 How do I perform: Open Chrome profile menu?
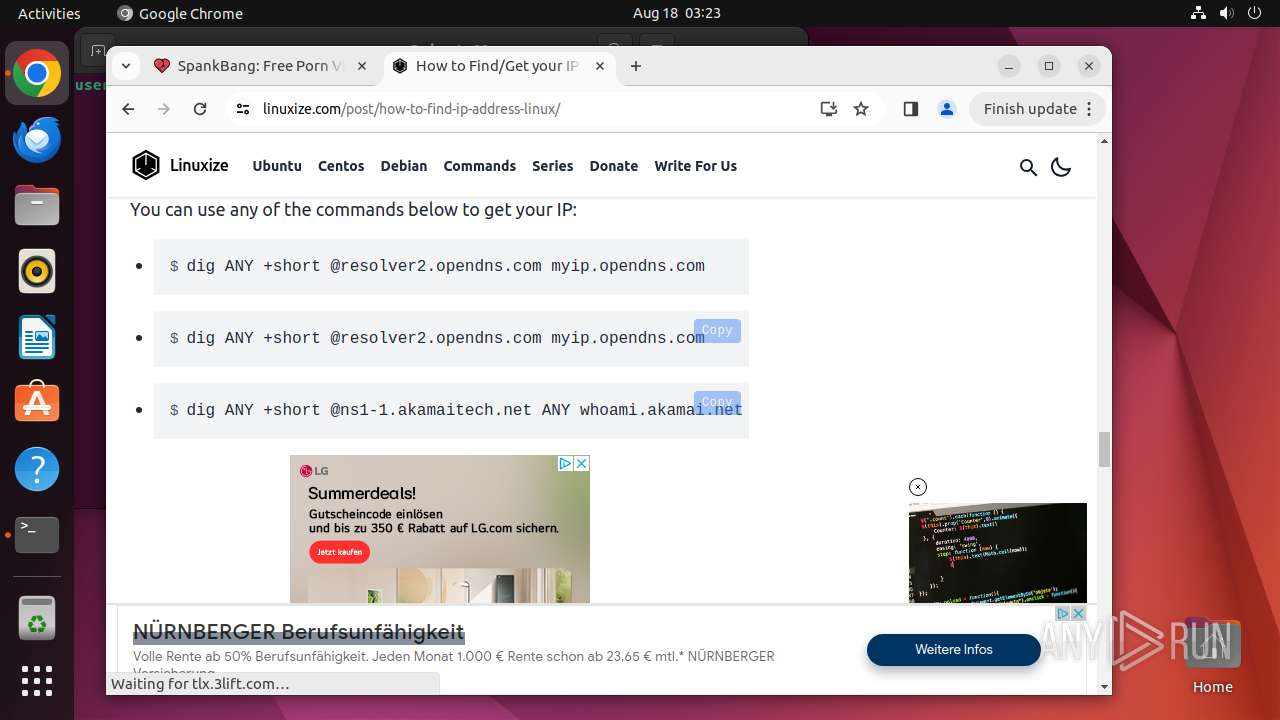point(946,109)
